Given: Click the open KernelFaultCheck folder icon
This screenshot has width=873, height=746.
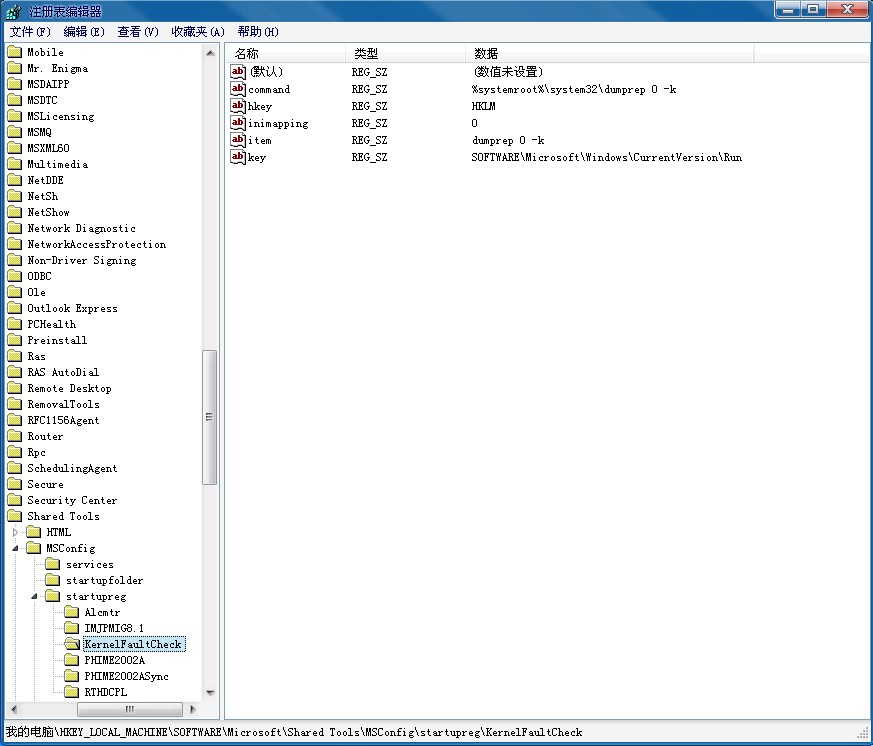Looking at the screenshot, I should [x=72, y=644].
